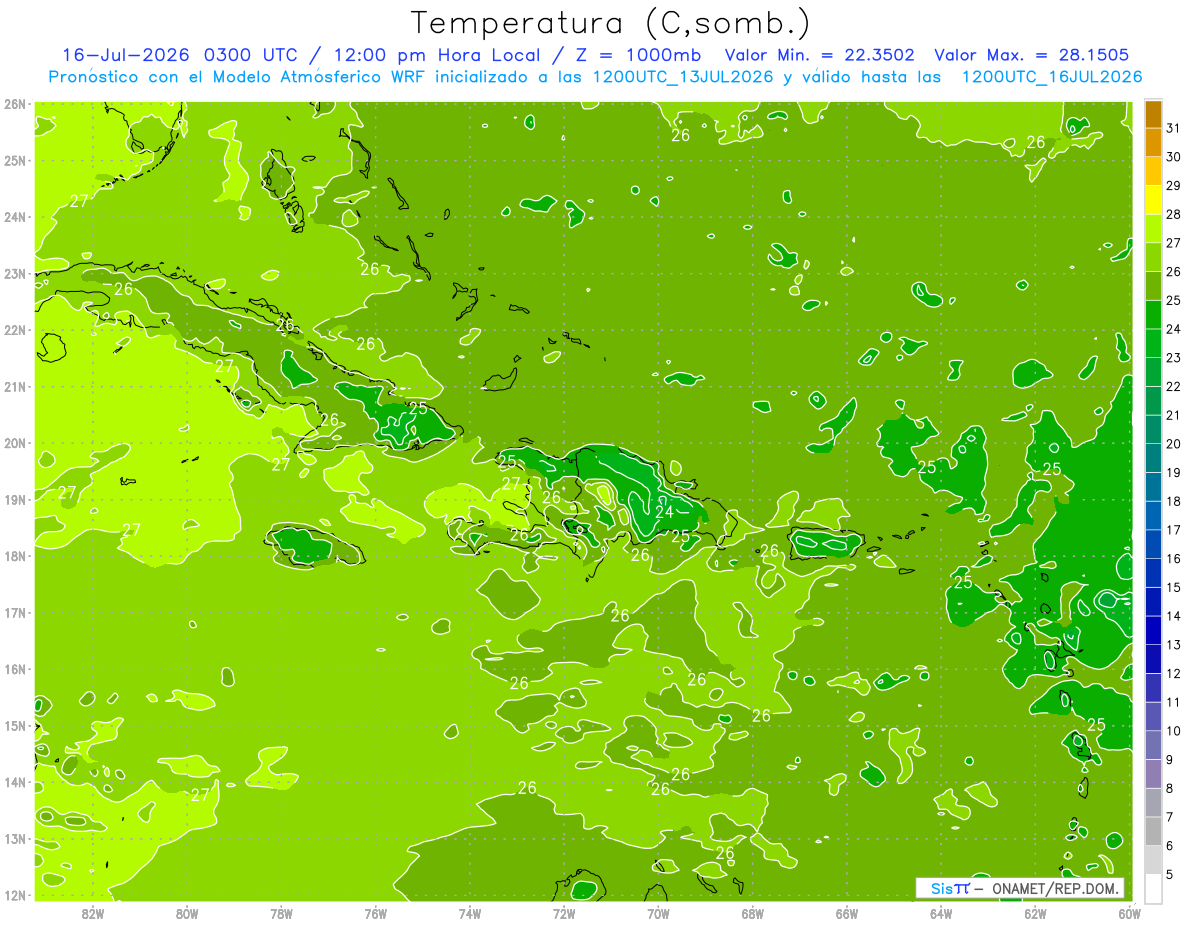Select the "1200UTC_16JUL2026" valid-until time text
This screenshot has height=927, width=1200.
coord(1051,76)
